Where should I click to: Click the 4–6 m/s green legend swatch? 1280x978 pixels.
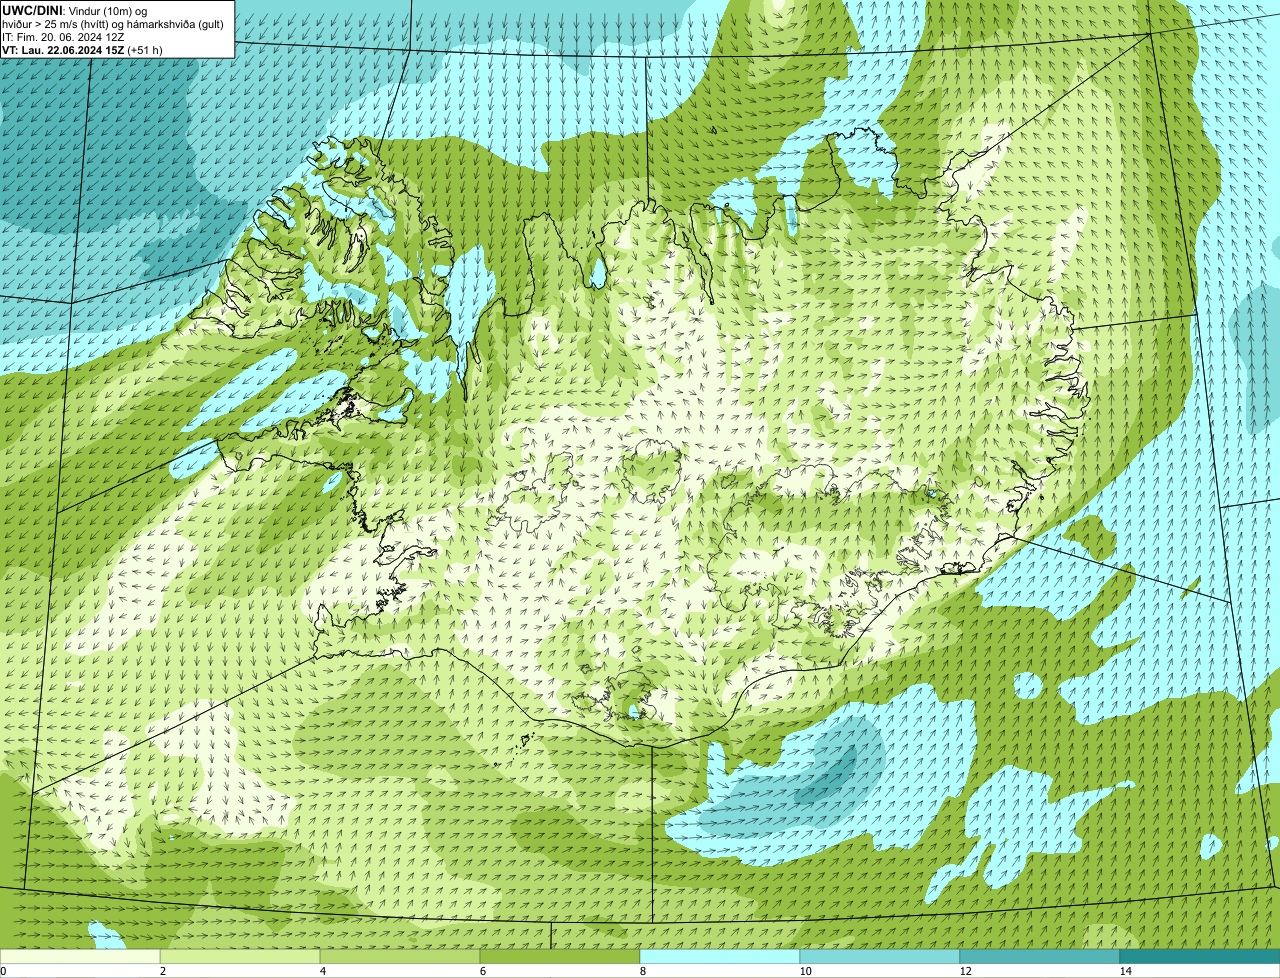(400, 956)
